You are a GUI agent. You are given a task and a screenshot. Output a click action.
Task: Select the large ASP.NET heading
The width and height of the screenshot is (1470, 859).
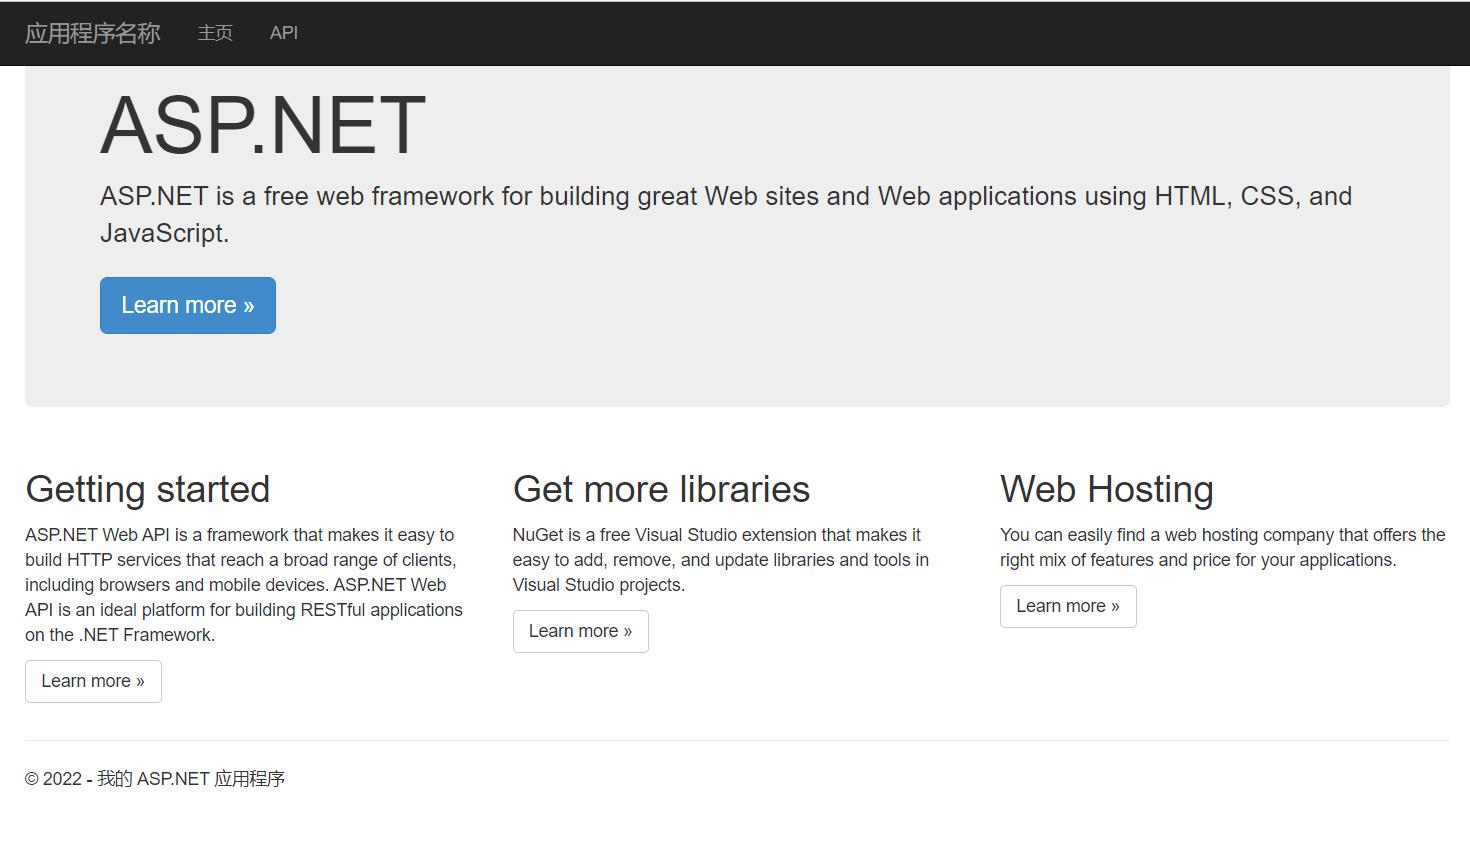point(263,125)
